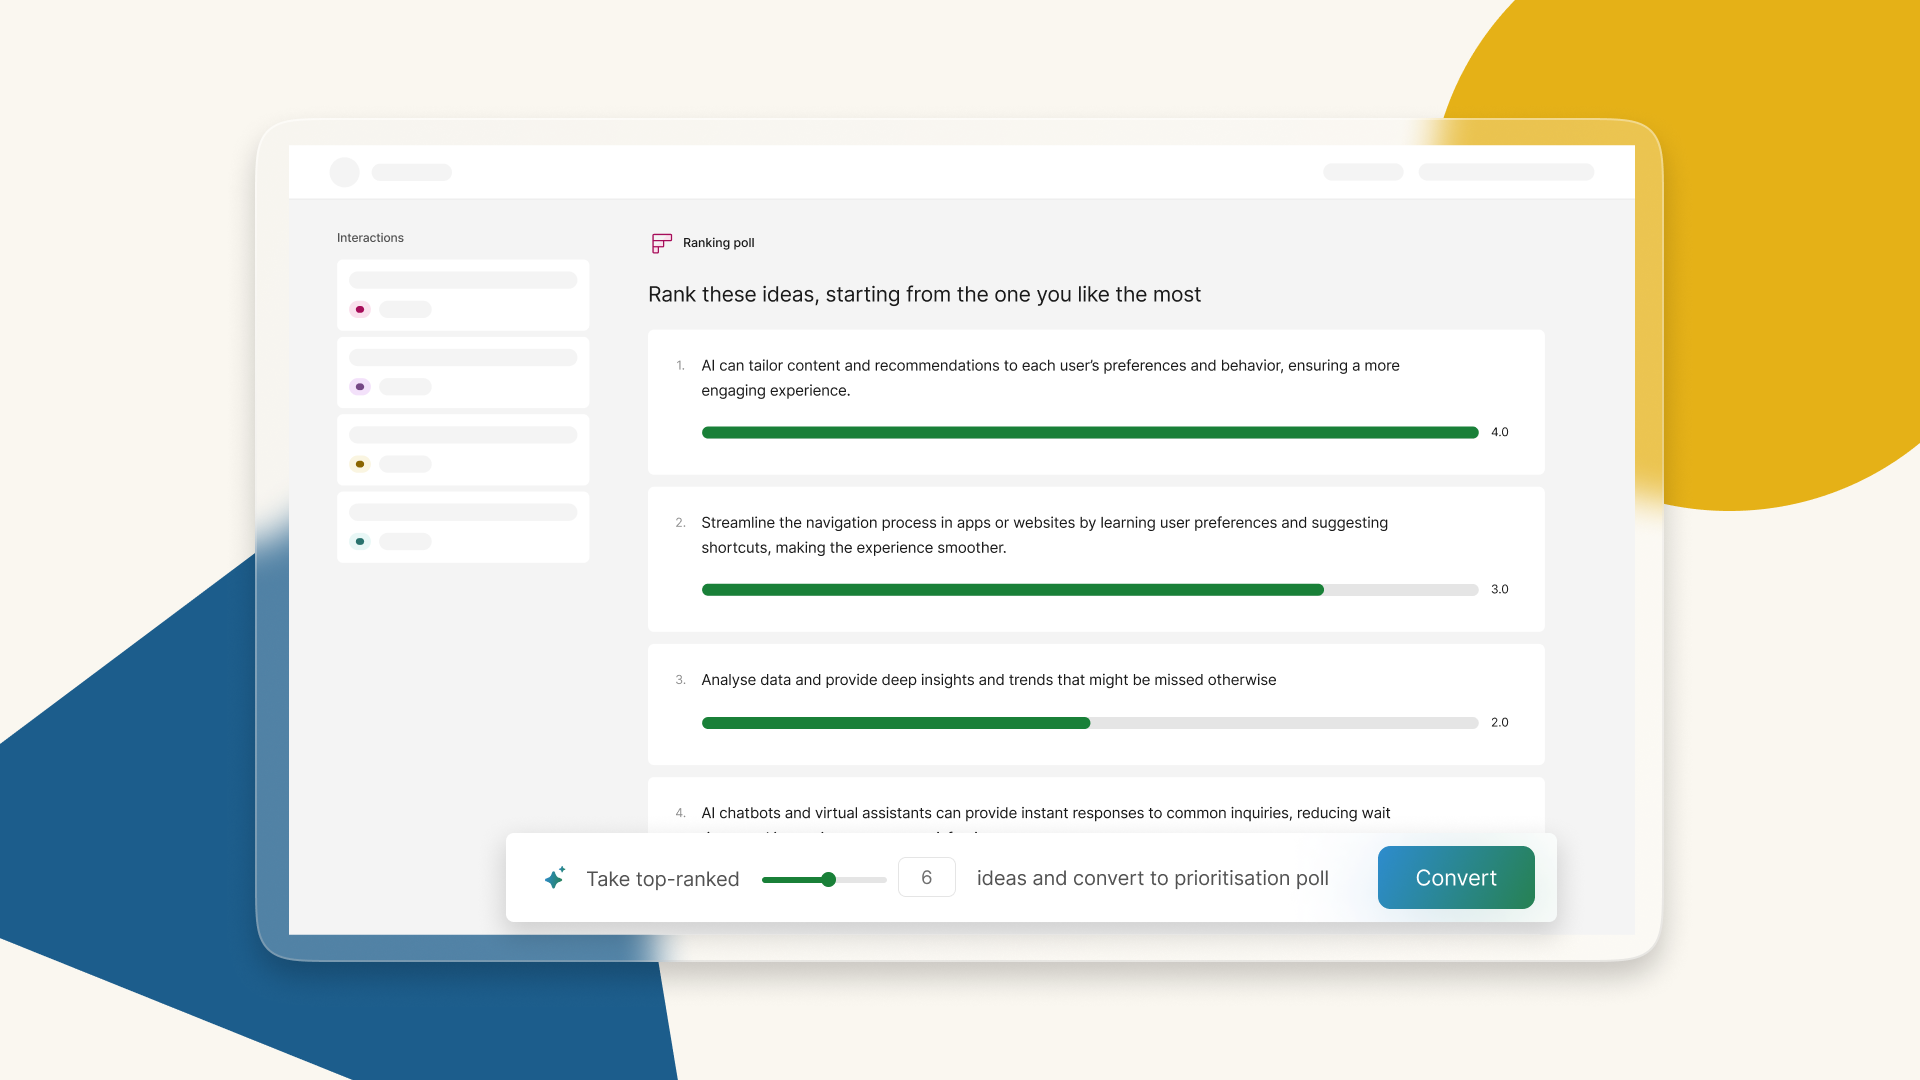Click the number input showing 6
This screenshot has height=1080, width=1920.
[926, 877]
